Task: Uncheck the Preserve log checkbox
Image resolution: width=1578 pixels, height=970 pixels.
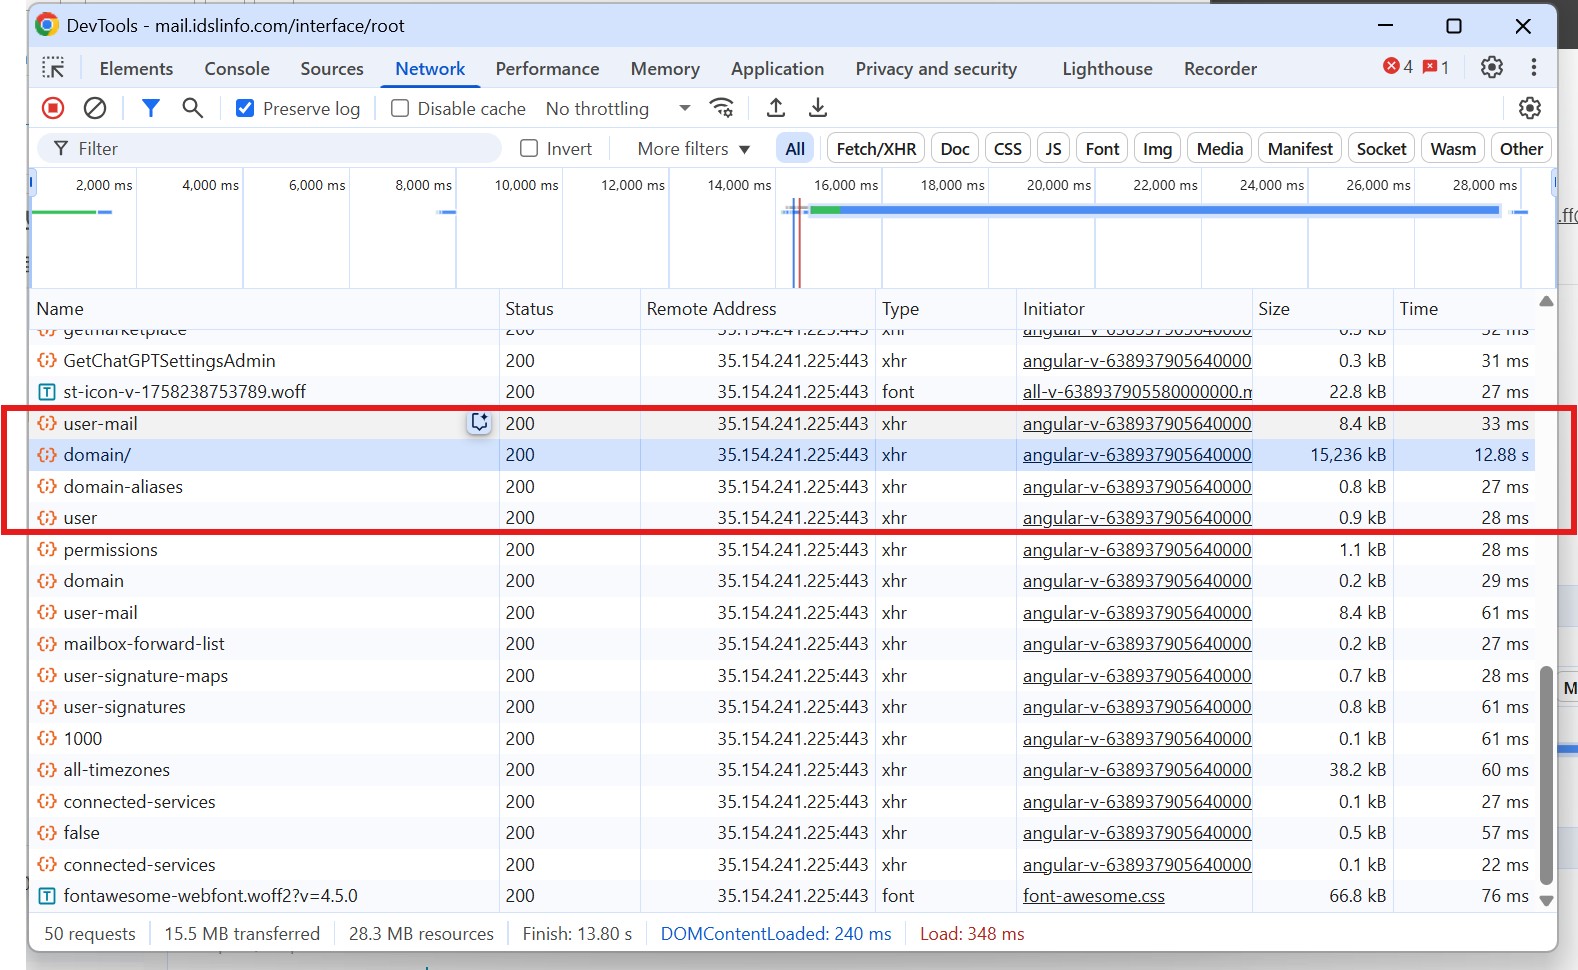Action: click(x=245, y=108)
